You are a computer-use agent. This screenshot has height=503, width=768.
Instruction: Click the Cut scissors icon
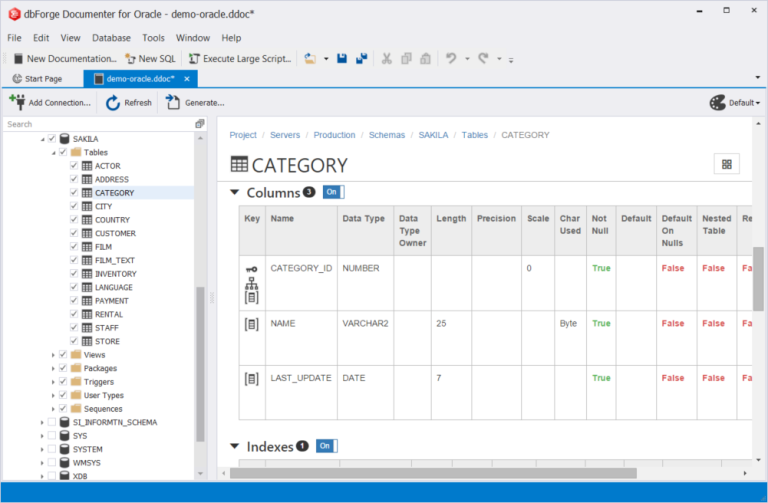[387, 59]
